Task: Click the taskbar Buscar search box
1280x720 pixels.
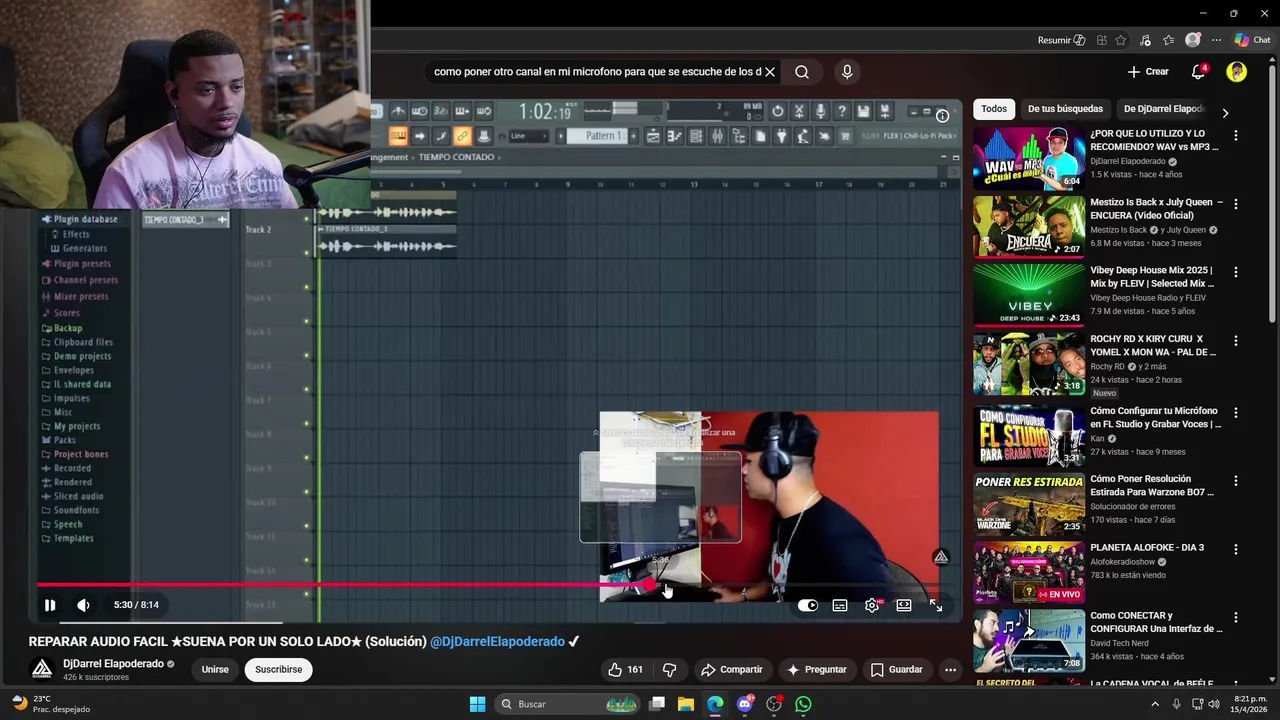Action: pyautogui.click(x=568, y=704)
